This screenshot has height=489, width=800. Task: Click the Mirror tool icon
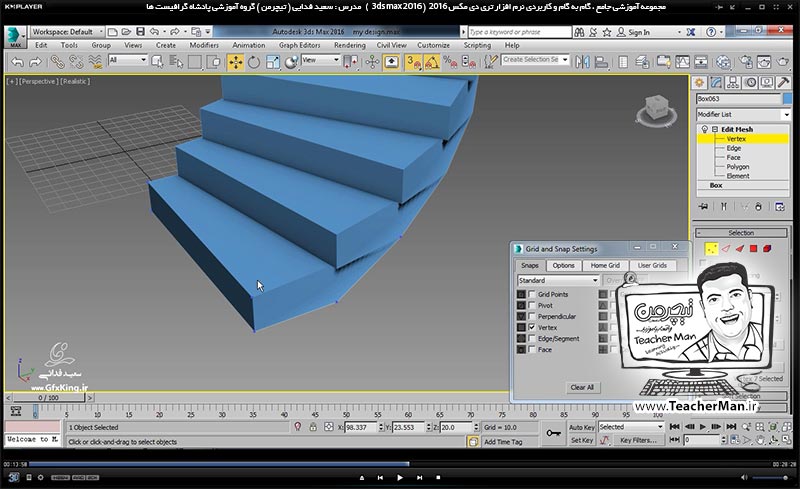point(582,62)
